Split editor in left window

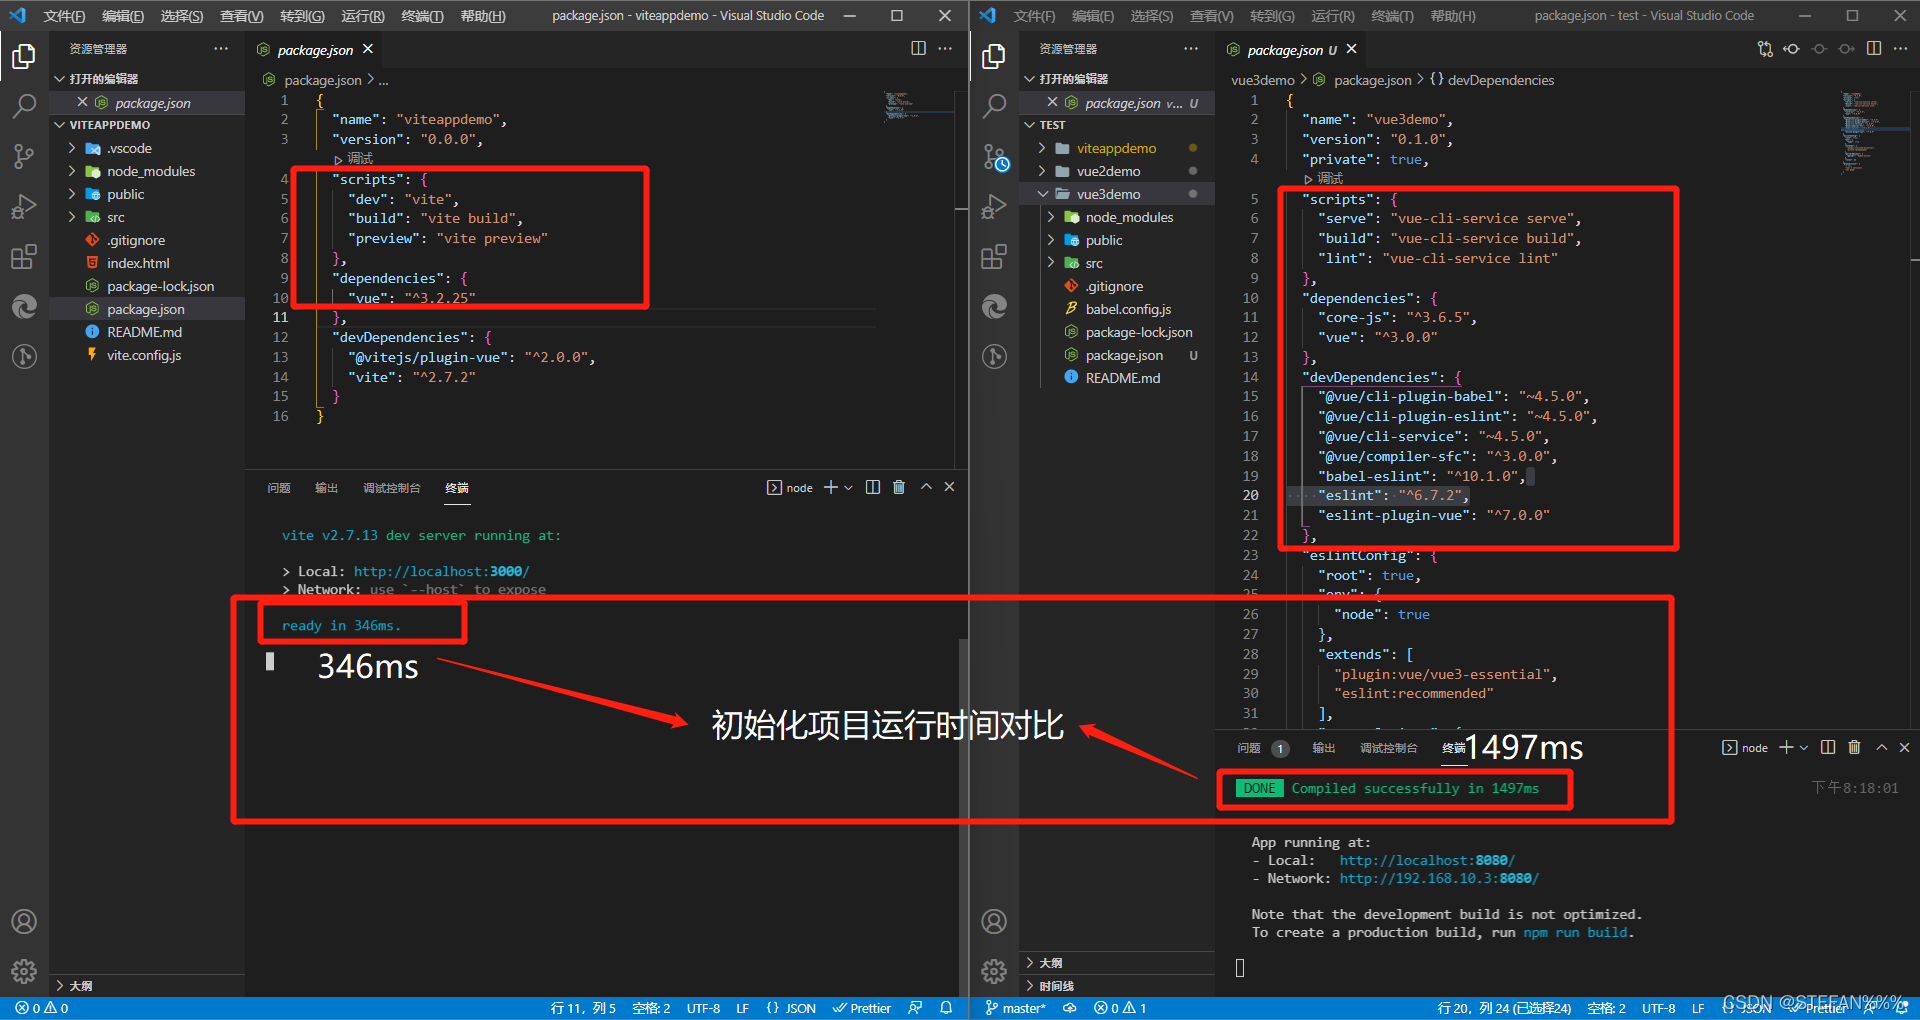tap(918, 48)
